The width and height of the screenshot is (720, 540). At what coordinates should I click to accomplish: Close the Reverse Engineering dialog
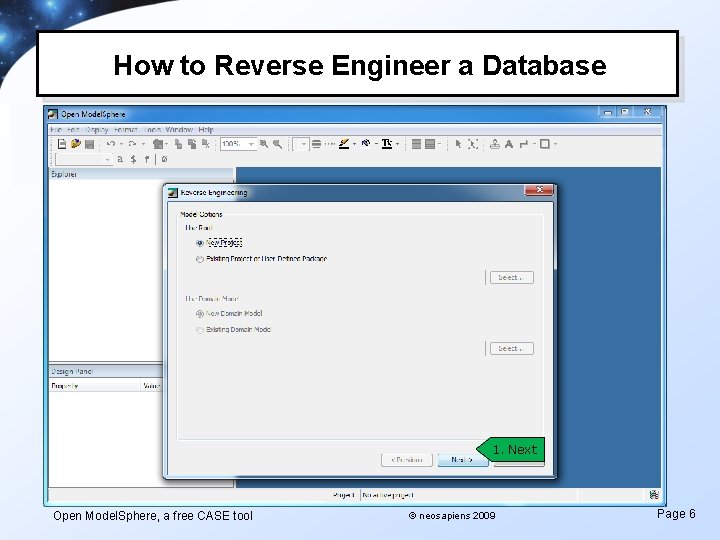[539, 190]
